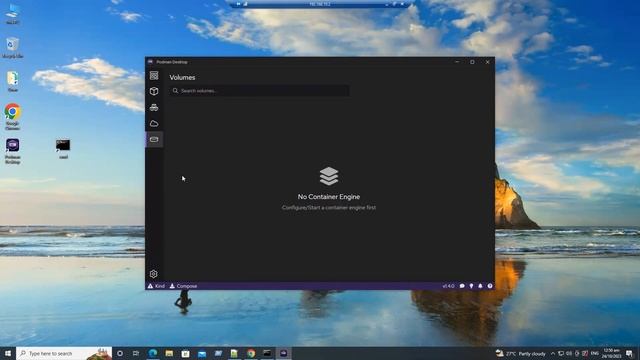
Task: Click the v1.4.0 version label
Action: tap(448, 286)
